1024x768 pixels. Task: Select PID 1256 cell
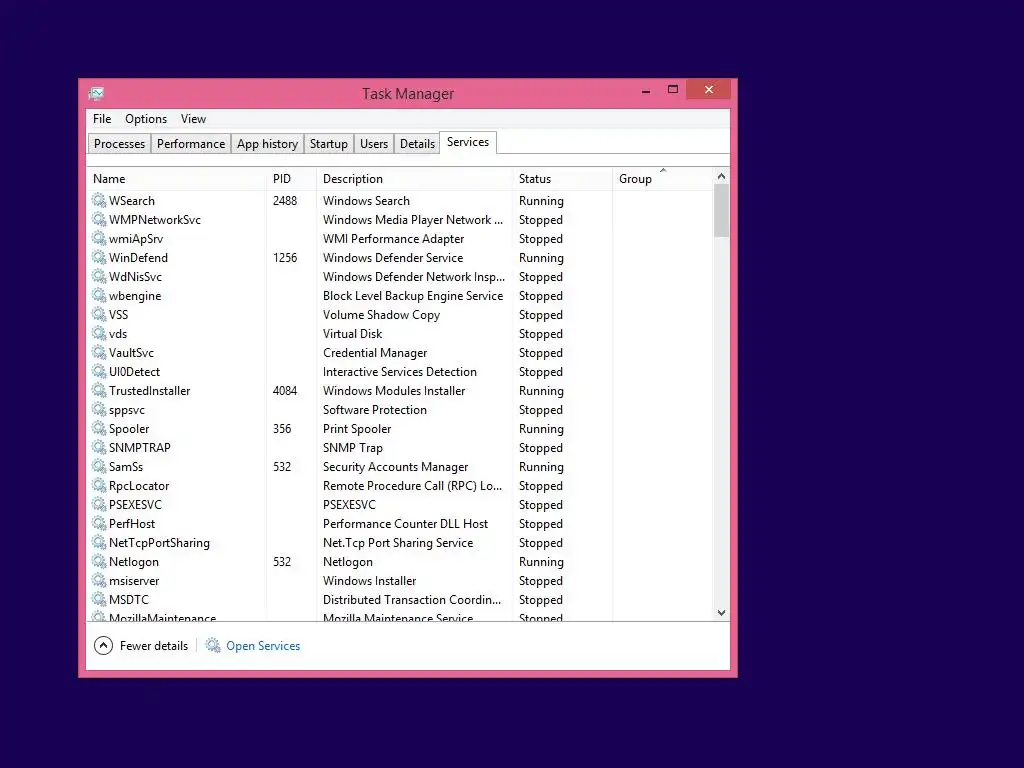pos(285,257)
